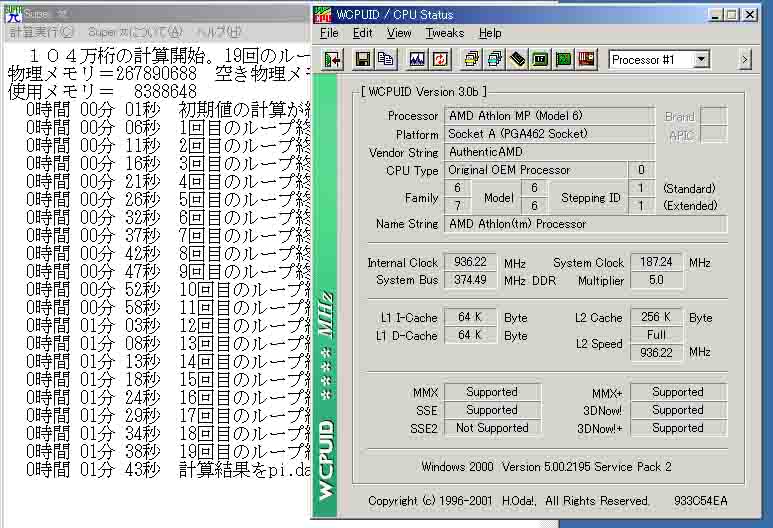Click the memory module chip icon
Image resolution: width=773 pixels, height=528 pixels.
[x=517, y=60]
